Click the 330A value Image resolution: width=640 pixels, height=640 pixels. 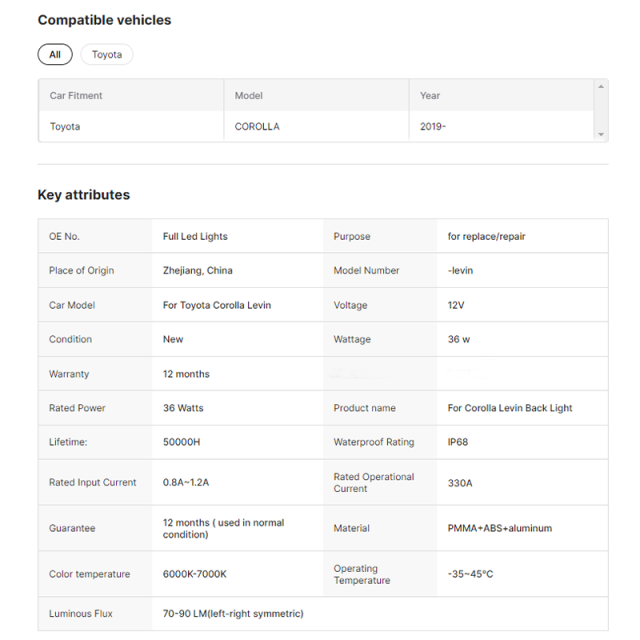point(460,483)
